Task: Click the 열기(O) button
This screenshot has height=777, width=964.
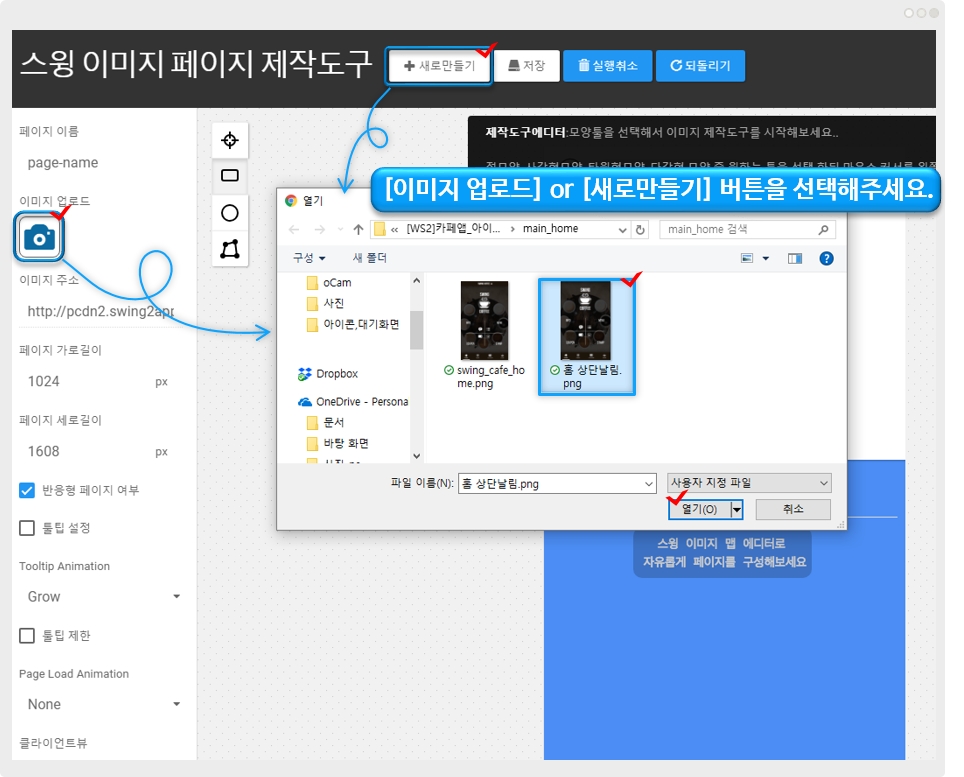Action: pyautogui.click(x=699, y=509)
